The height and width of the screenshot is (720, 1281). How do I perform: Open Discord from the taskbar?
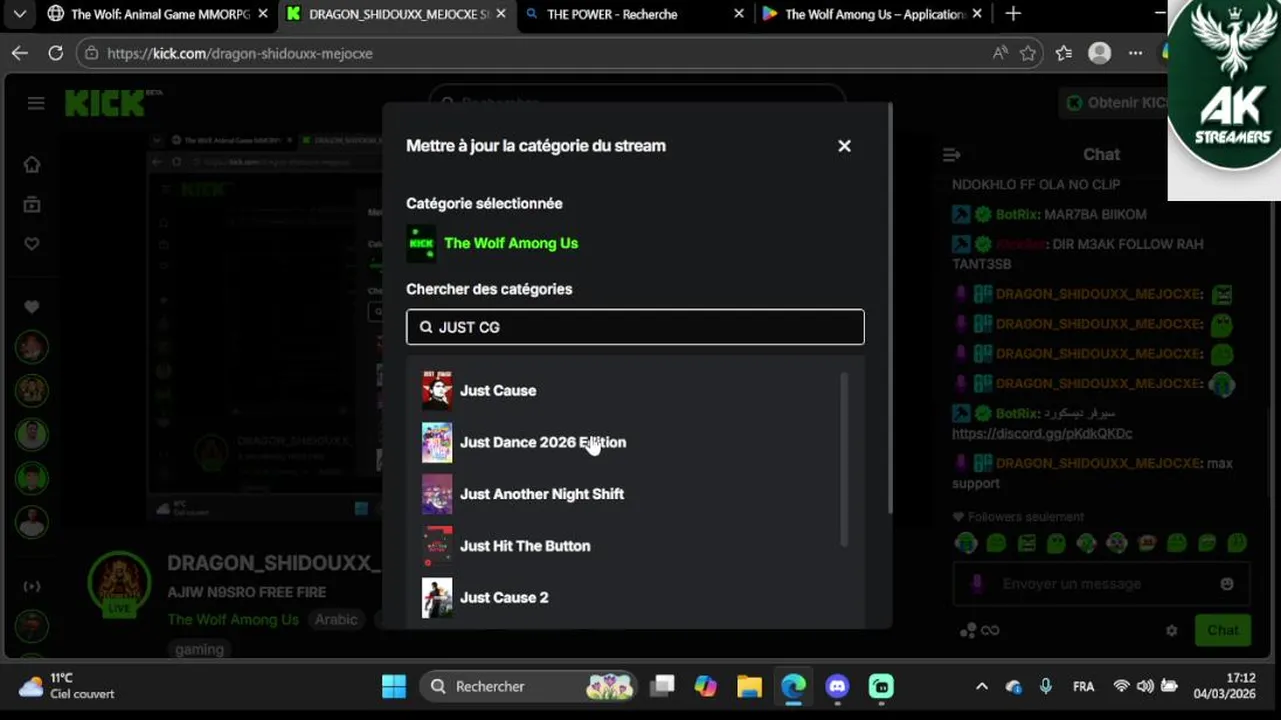(x=837, y=687)
